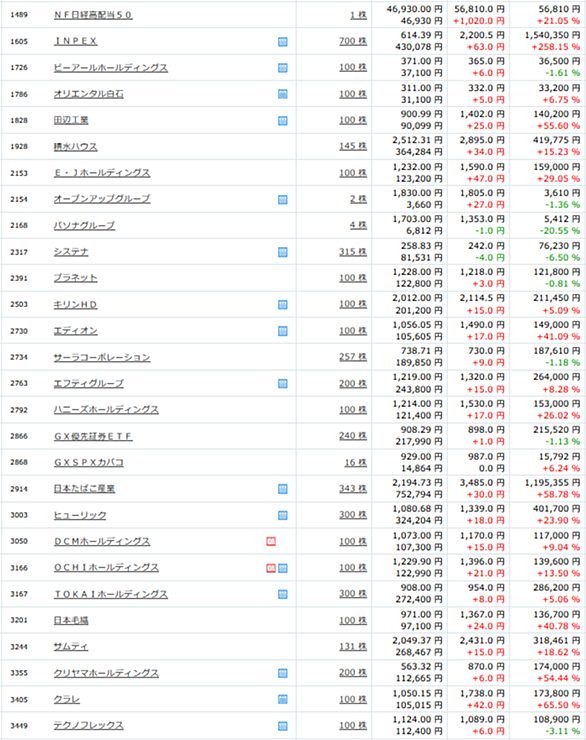This screenshot has width=586, height=740.
Task: Open the GXSPXカバコ link
Action: pyautogui.click(x=88, y=462)
